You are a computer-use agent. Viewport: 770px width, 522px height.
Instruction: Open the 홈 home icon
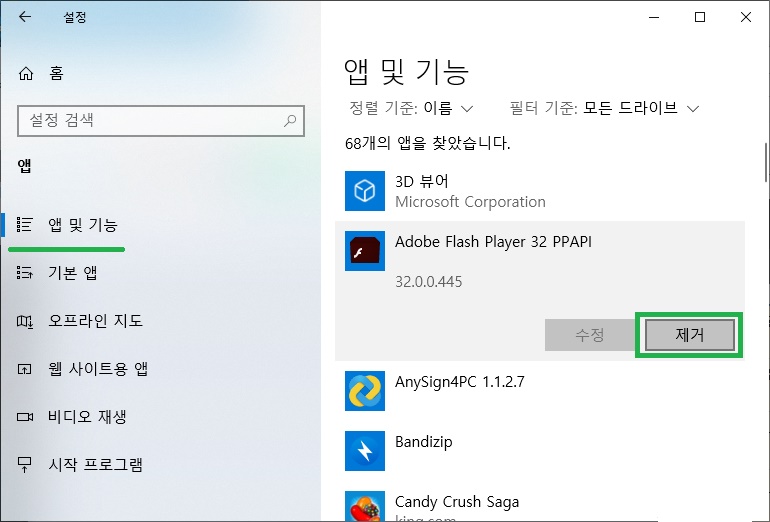26,74
